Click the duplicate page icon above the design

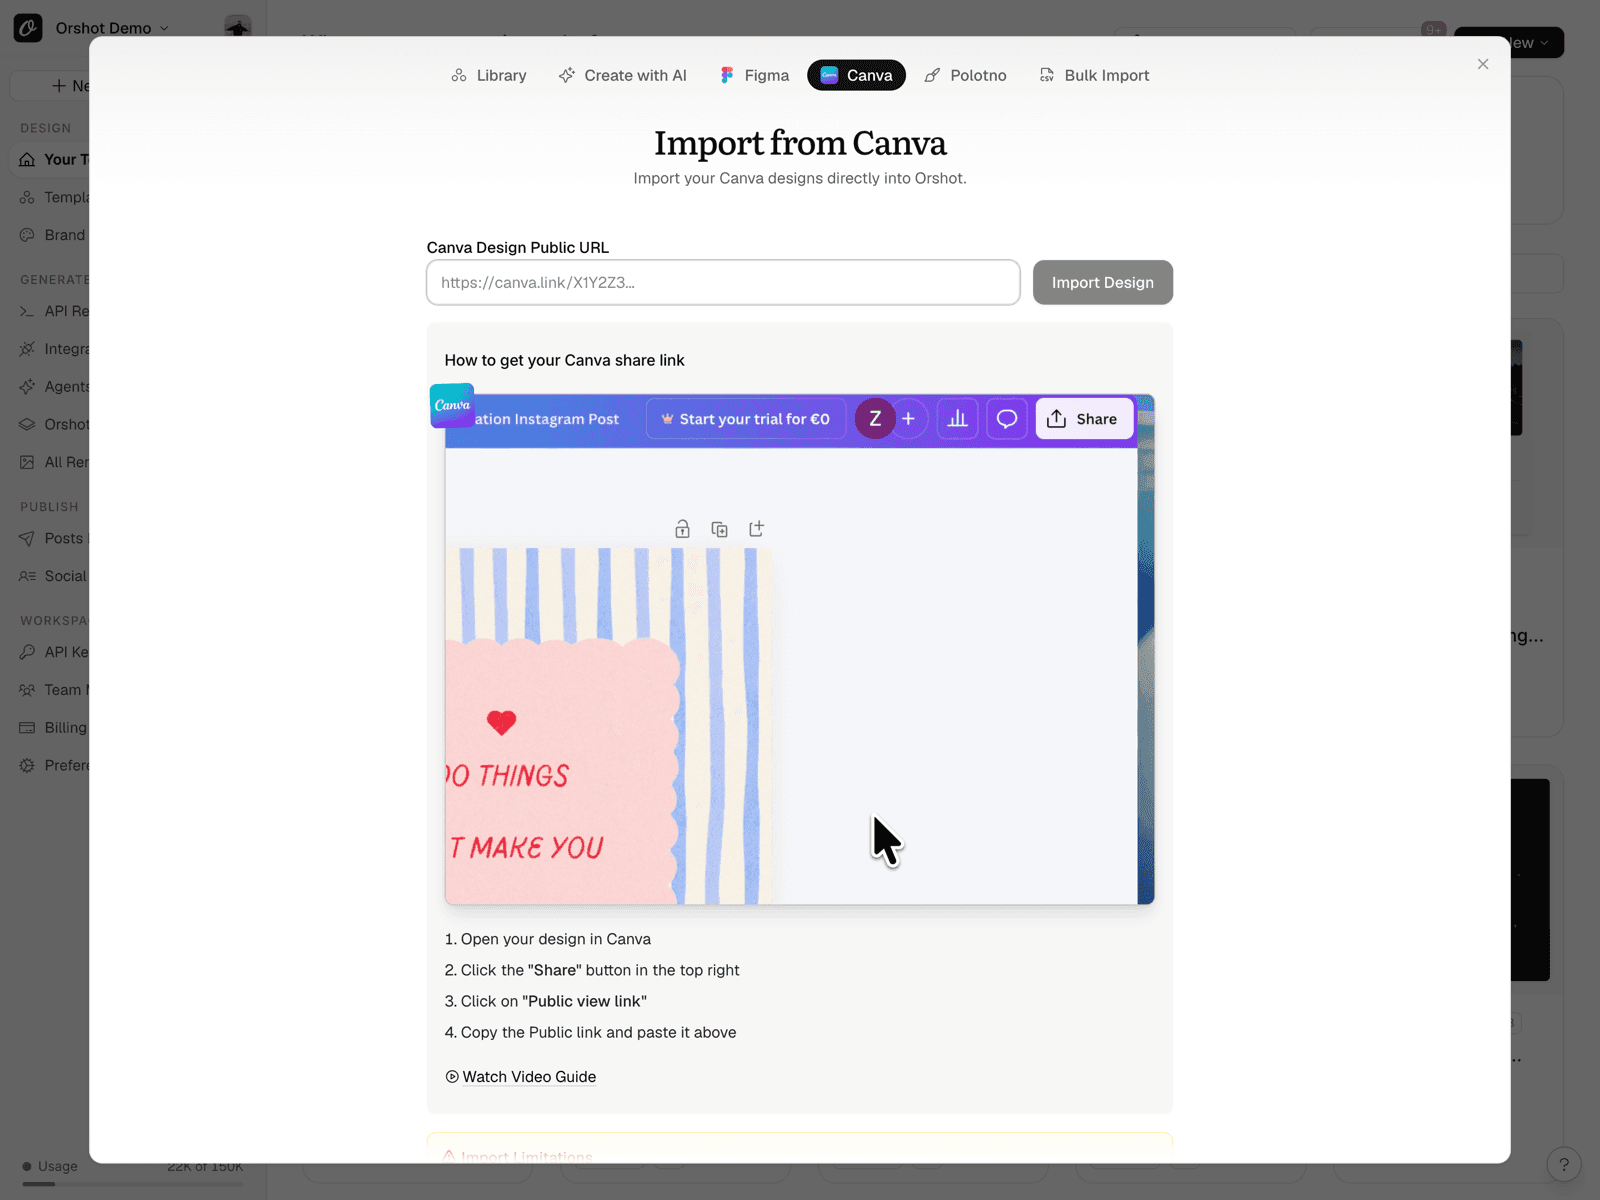(x=719, y=529)
